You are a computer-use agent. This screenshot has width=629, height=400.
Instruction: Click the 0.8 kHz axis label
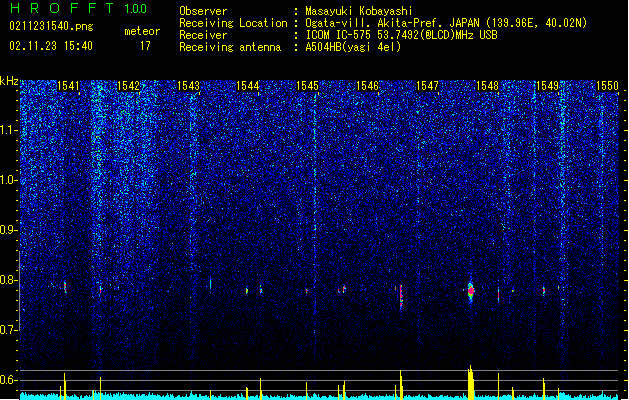point(9,280)
